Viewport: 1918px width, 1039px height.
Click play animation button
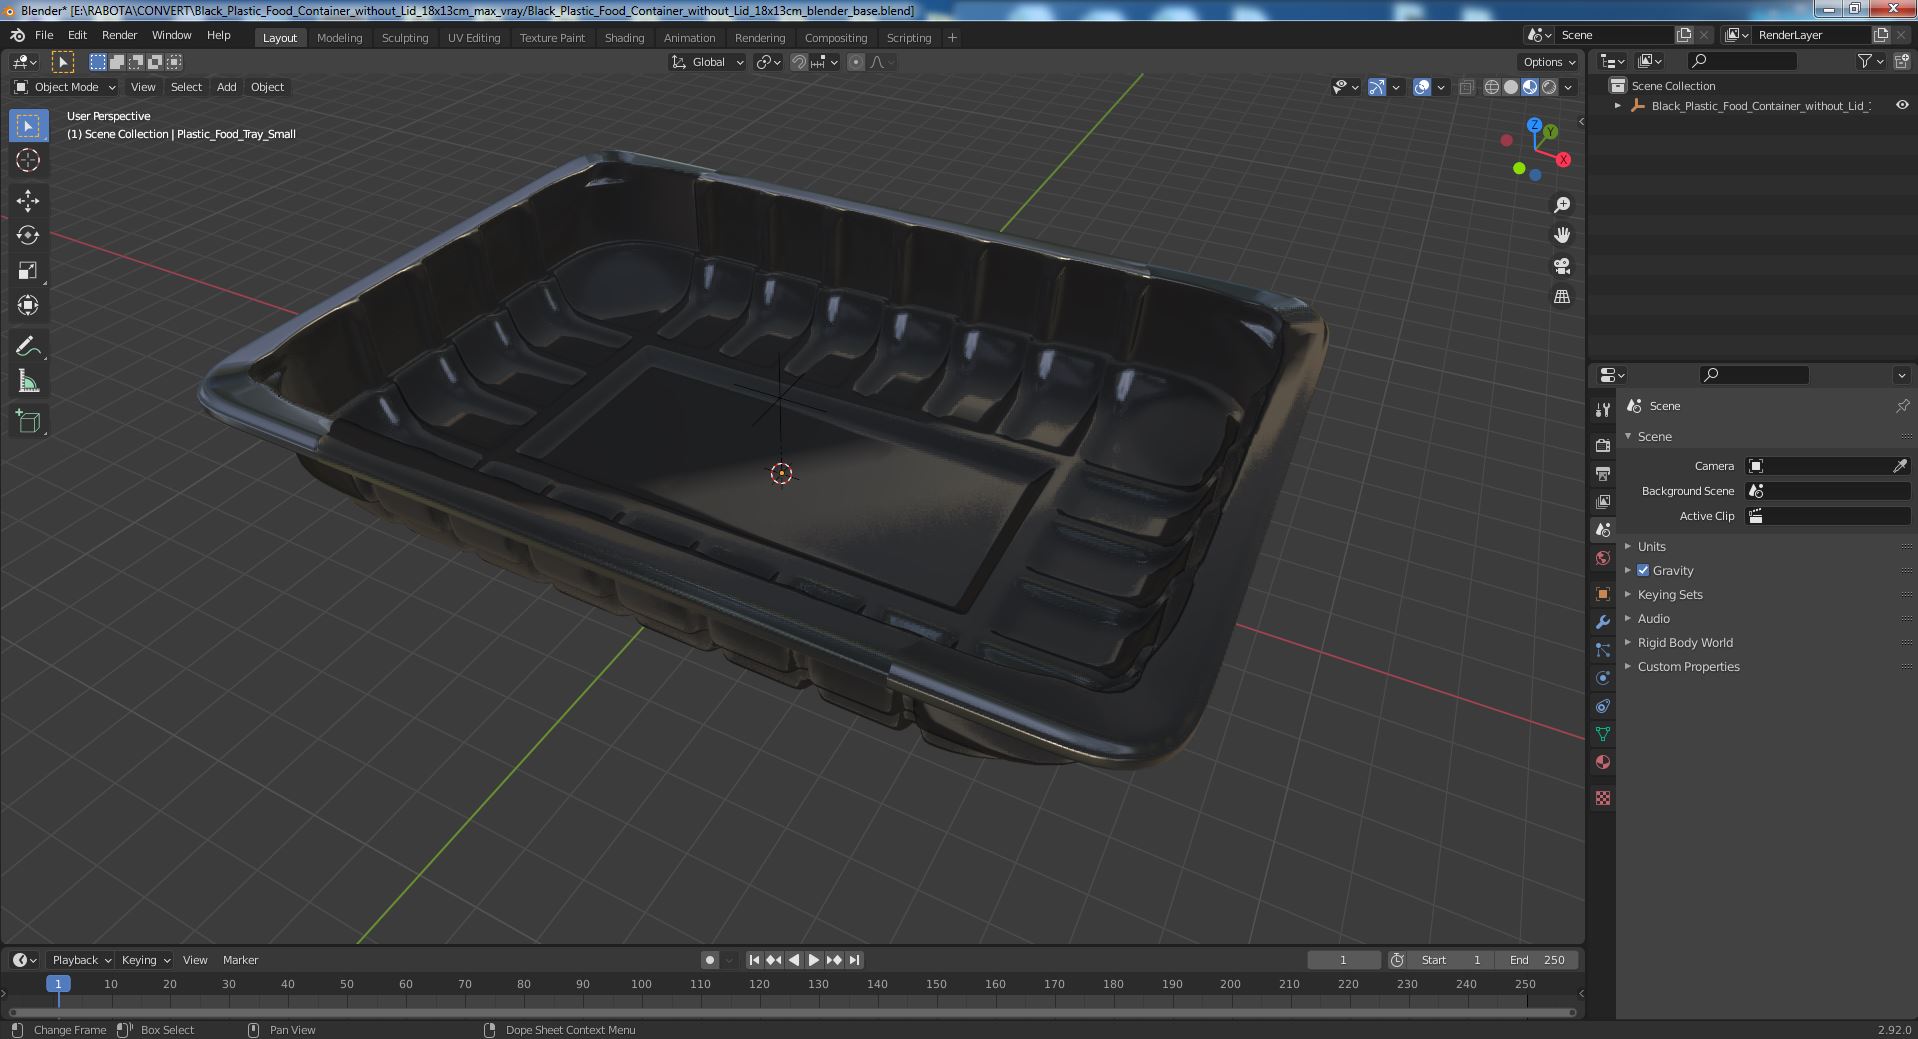click(x=813, y=959)
